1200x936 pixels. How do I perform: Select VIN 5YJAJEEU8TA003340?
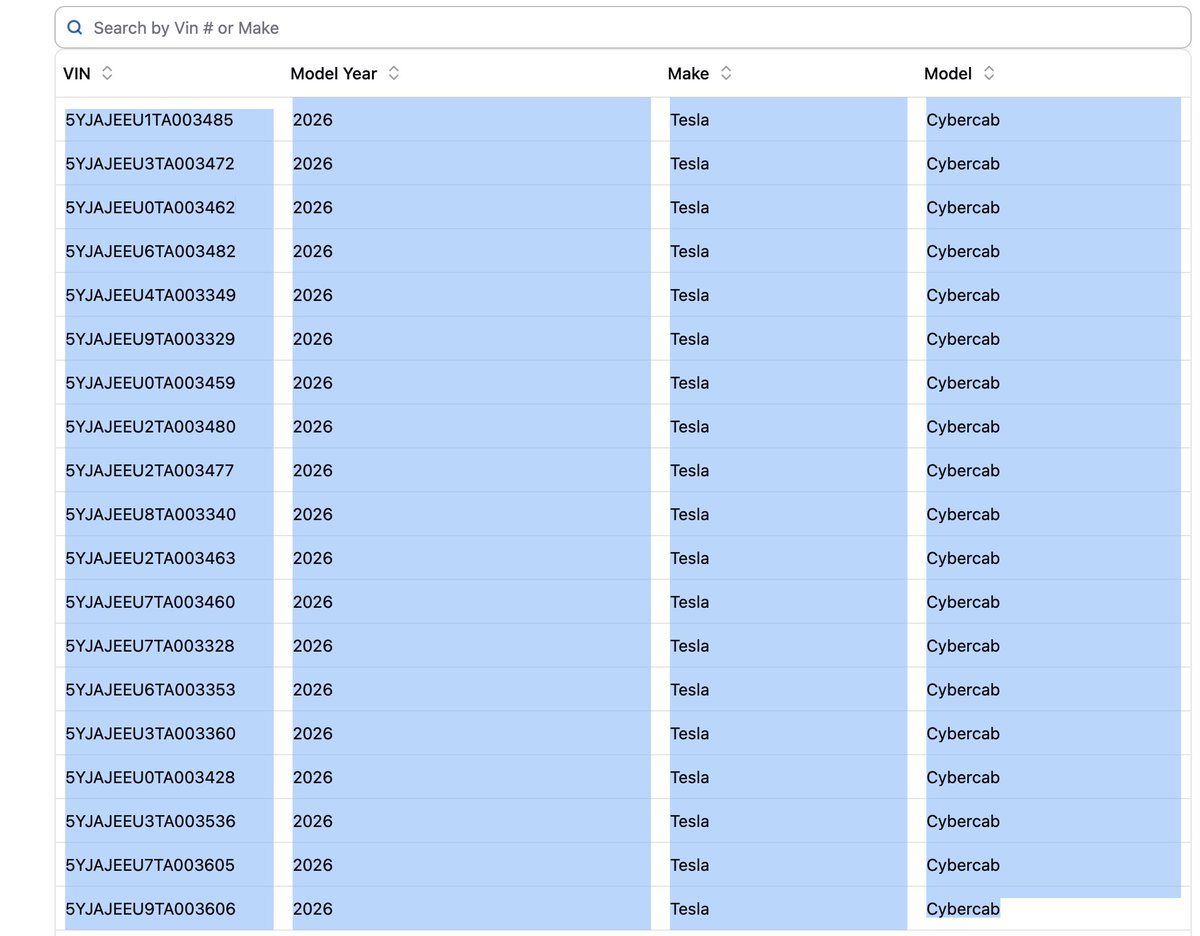tap(150, 515)
